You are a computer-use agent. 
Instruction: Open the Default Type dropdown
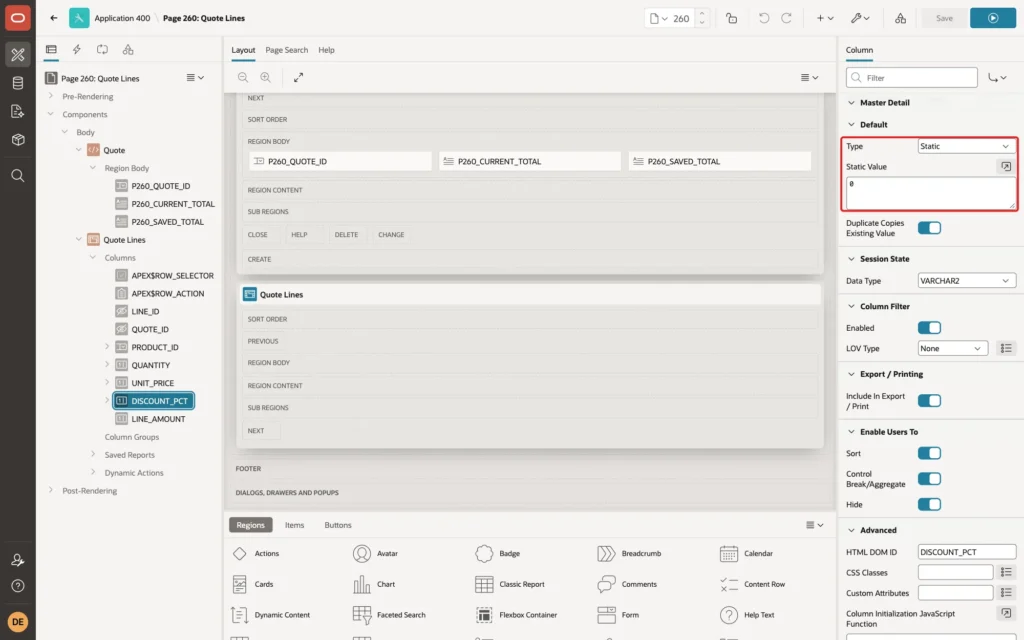(966, 146)
